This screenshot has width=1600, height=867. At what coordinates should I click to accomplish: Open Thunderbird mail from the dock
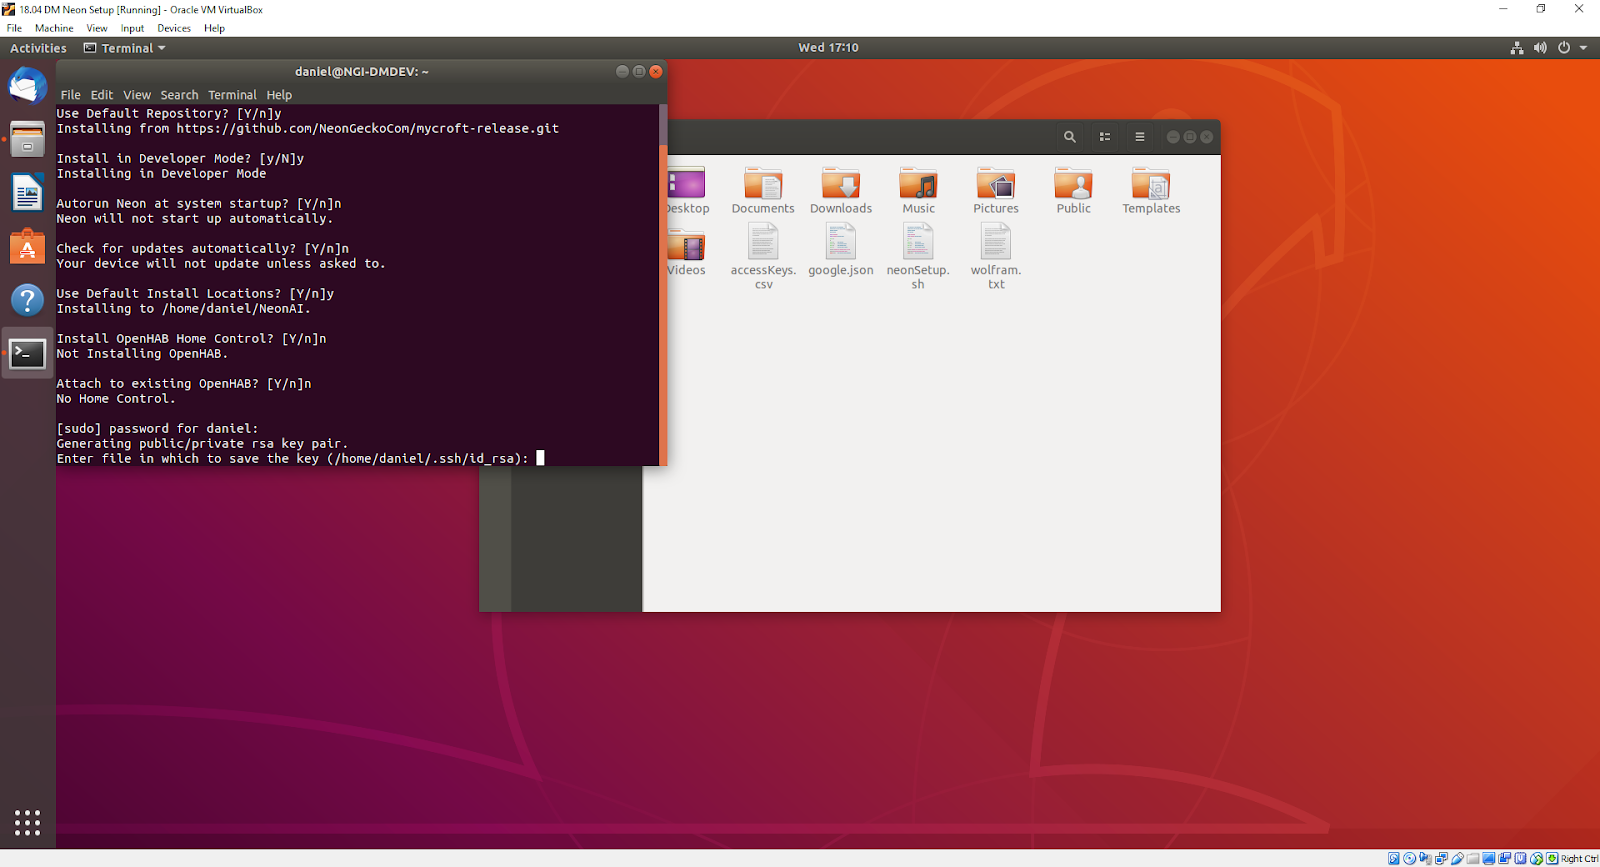pyautogui.click(x=28, y=86)
